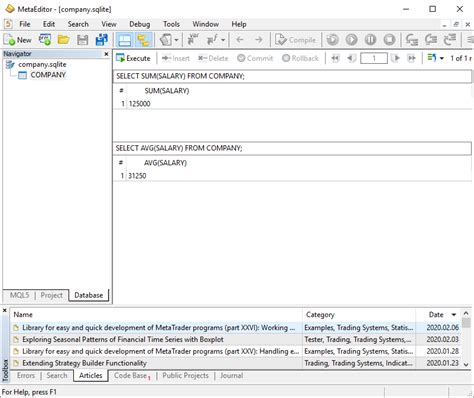Click the list variables icon
The image size is (474, 398).
coord(193,40)
